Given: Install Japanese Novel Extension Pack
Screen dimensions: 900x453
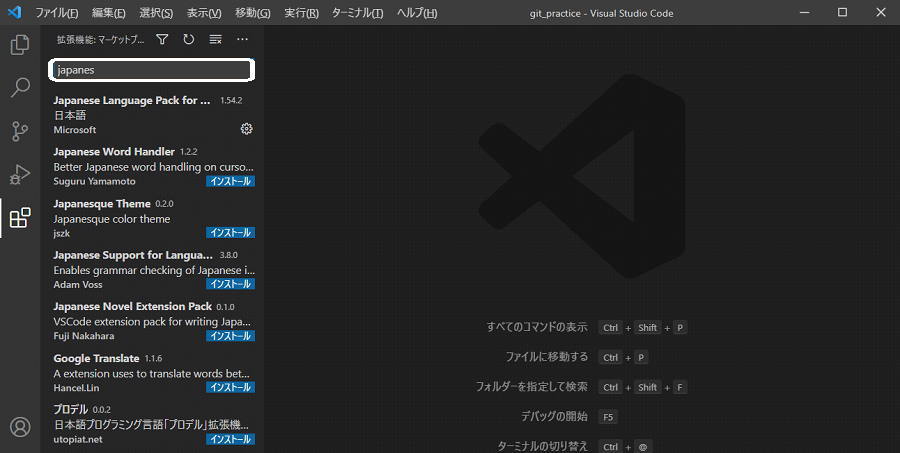Looking at the screenshot, I should (x=231, y=336).
